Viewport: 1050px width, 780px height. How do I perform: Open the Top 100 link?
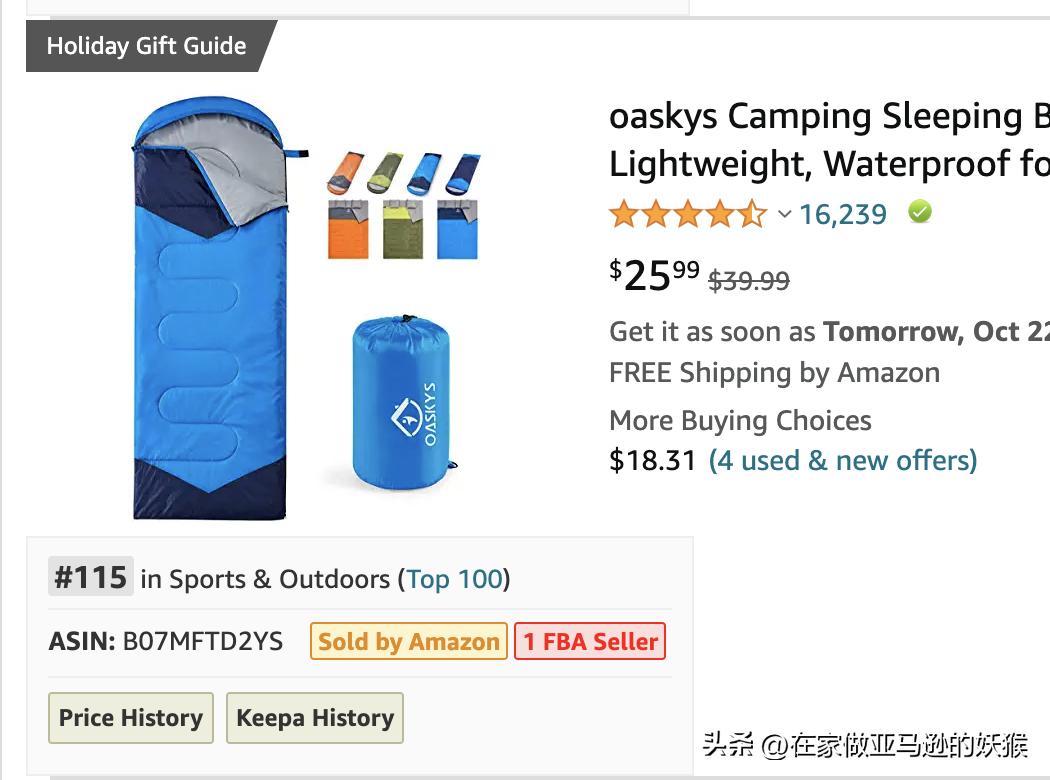coord(455,578)
